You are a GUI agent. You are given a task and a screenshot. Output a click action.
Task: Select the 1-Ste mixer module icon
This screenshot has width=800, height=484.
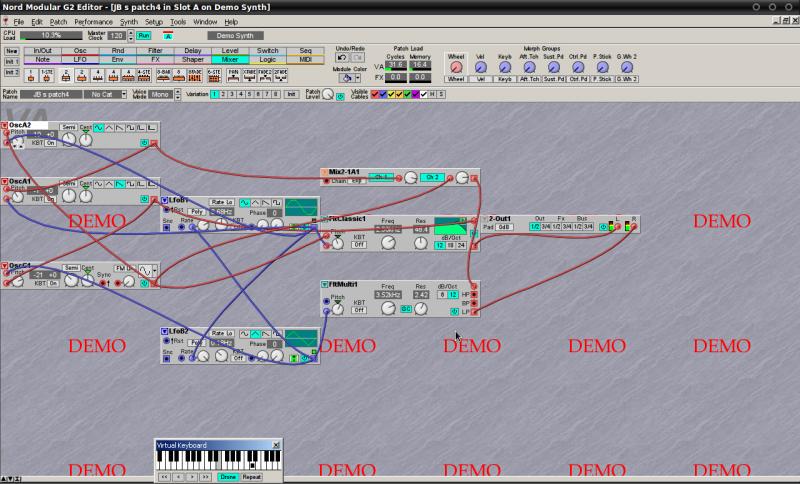(46, 75)
